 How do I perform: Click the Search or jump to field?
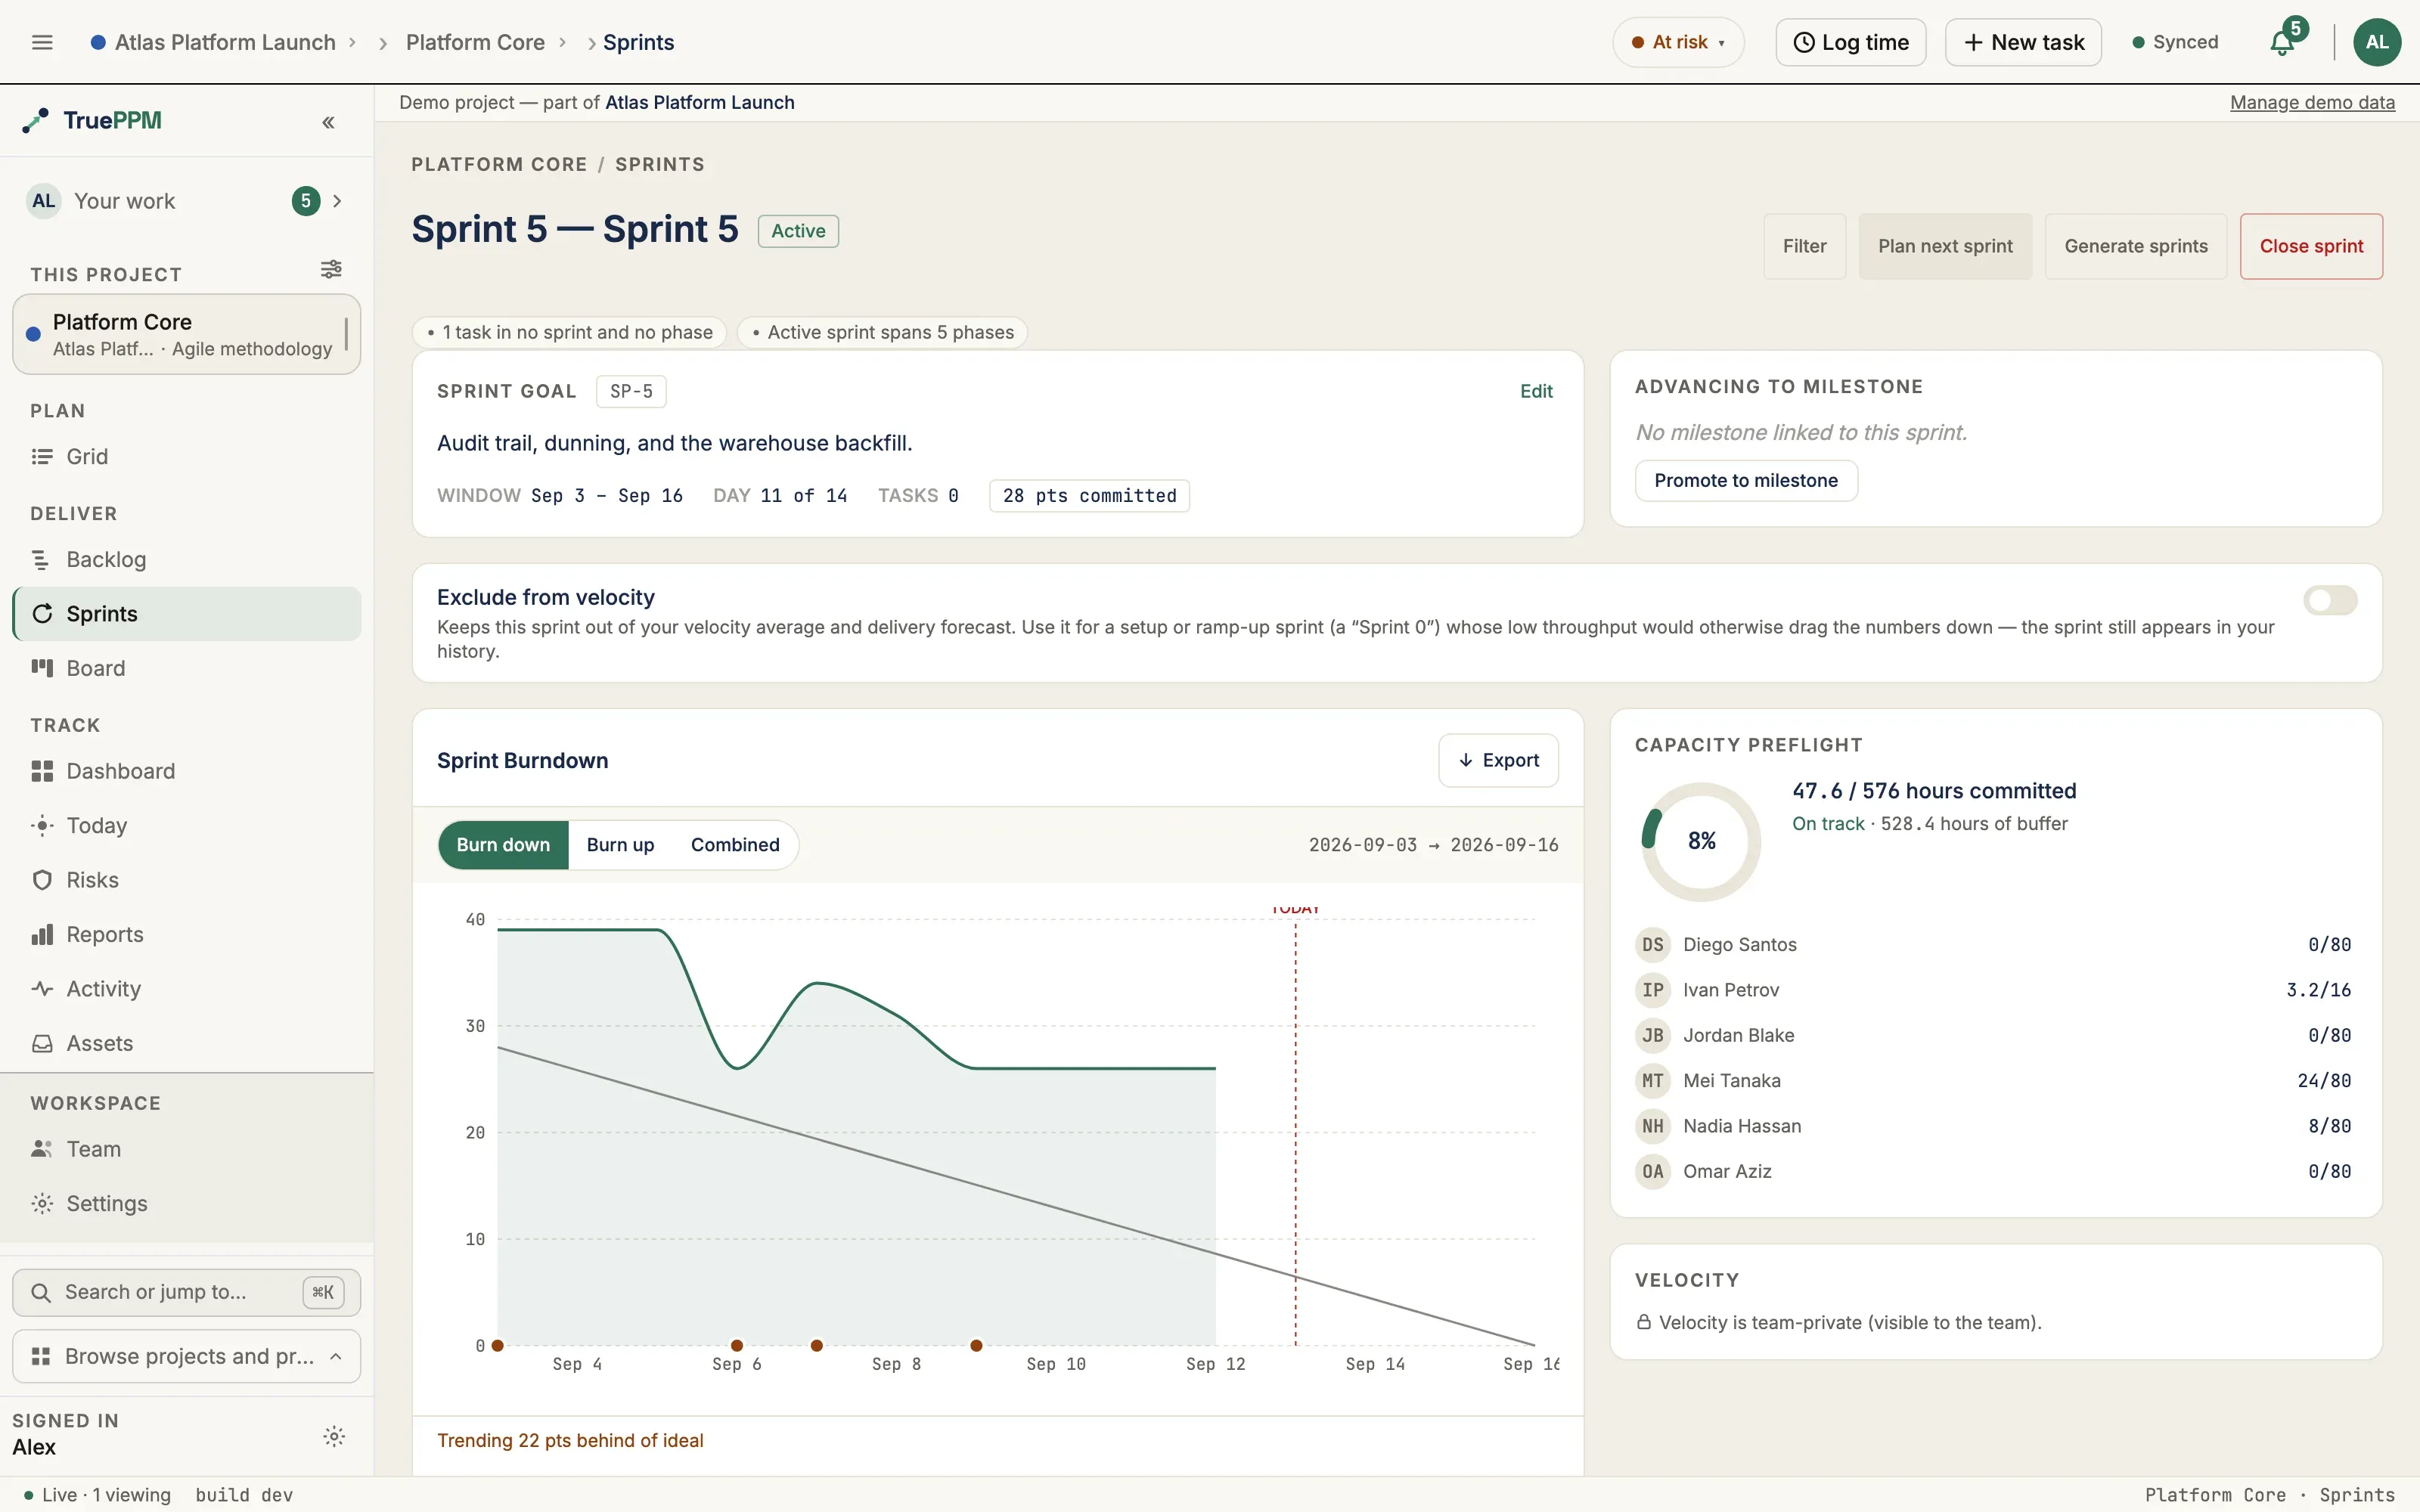click(187, 1292)
